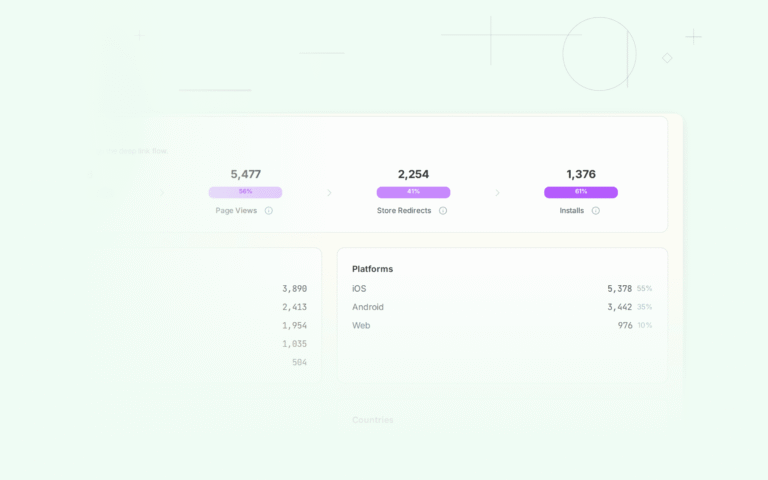
Task: Select the 61% Installs progress bar
Action: (x=581, y=192)
